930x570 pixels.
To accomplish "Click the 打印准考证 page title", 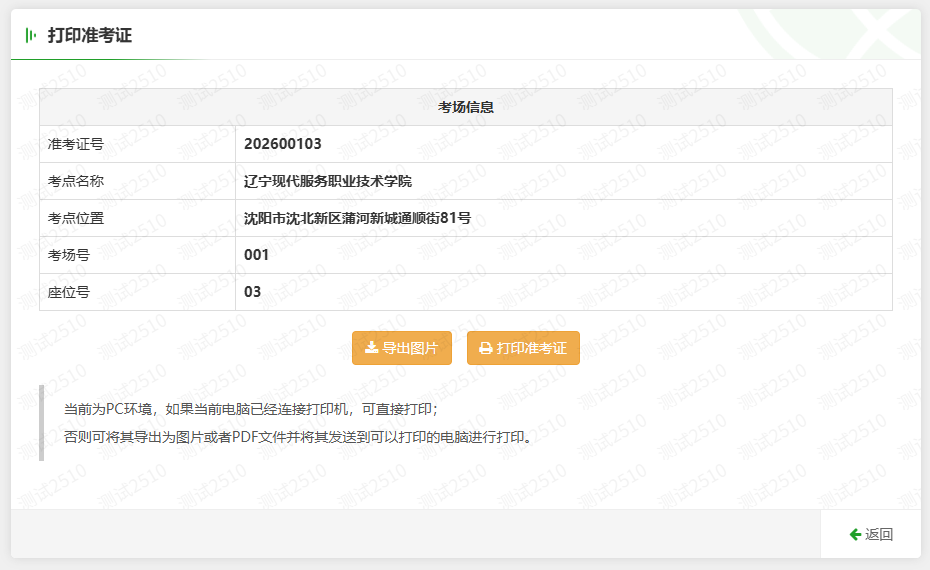I will tap(90, 36).
